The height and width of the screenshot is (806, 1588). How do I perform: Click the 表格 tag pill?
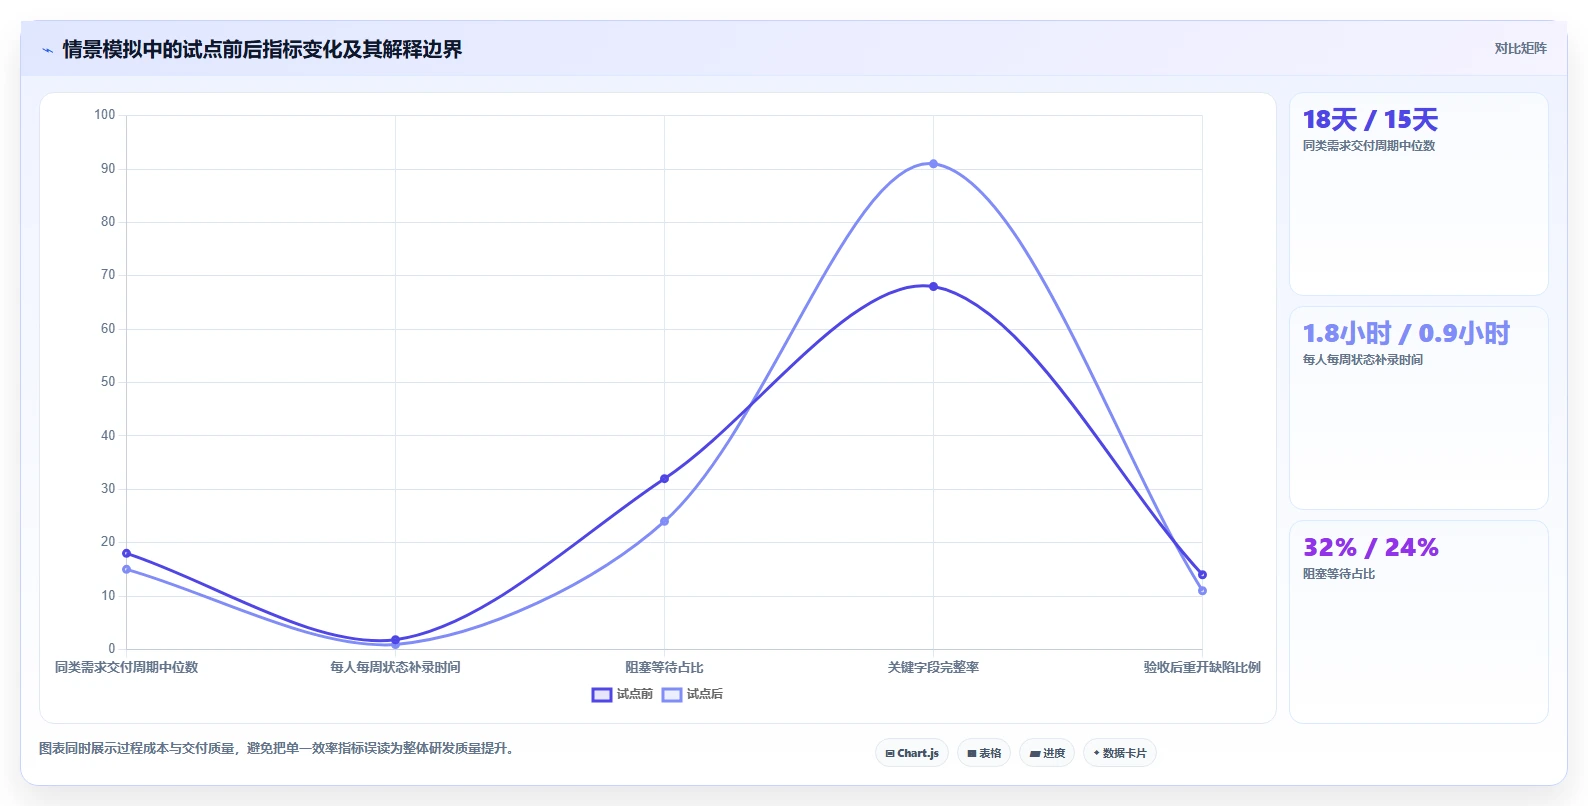point(984,753)
